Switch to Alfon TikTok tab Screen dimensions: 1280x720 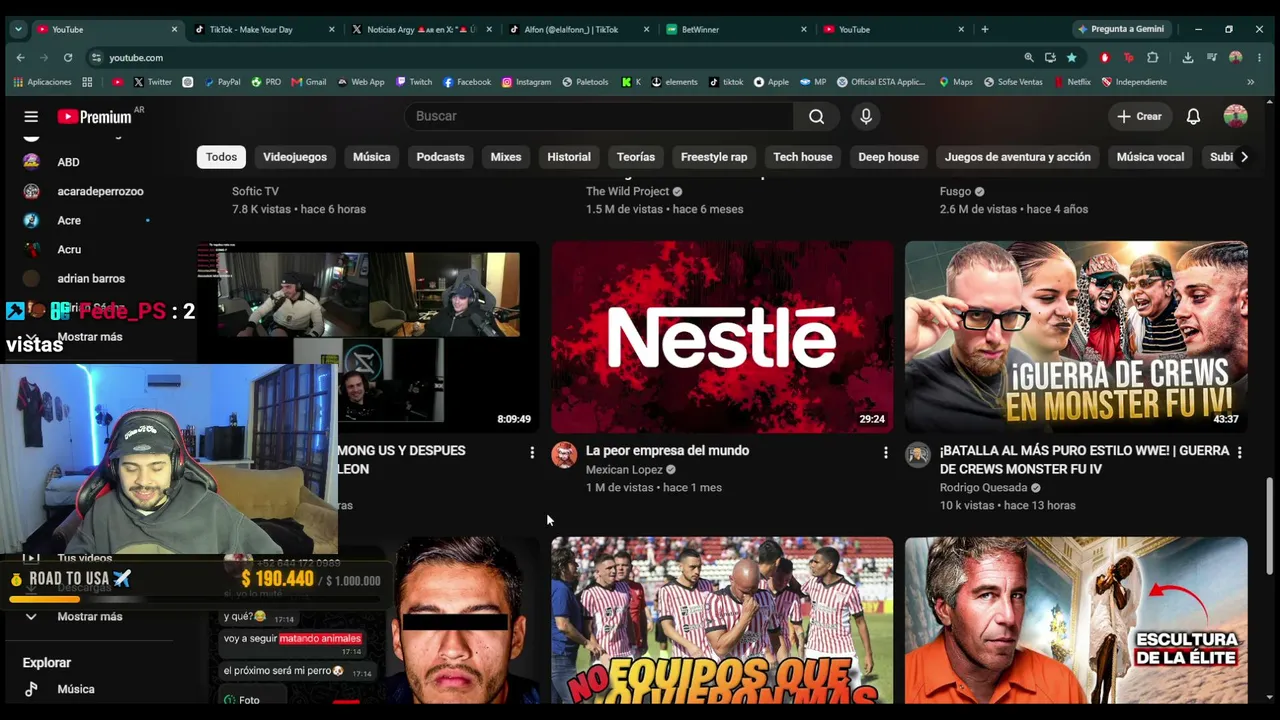pyautogui.click(x=578, y=30)
